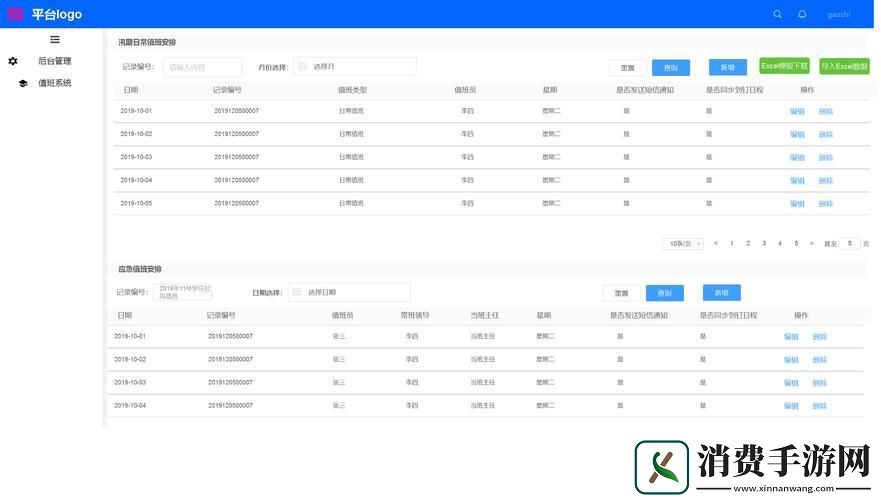Go to page 3 in pagination
881x500 pixels.
click(x=764, y=243)
